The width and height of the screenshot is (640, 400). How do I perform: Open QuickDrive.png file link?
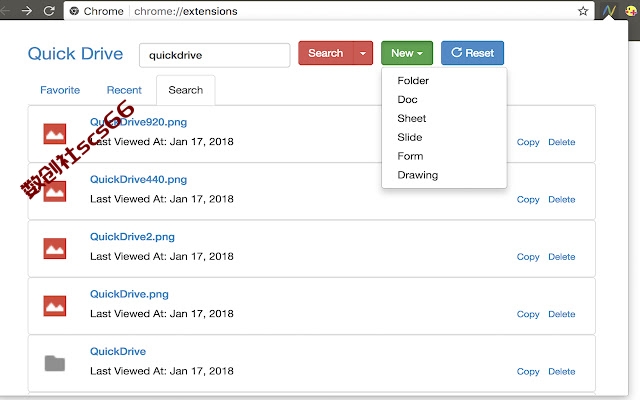(x=129, y=294)
